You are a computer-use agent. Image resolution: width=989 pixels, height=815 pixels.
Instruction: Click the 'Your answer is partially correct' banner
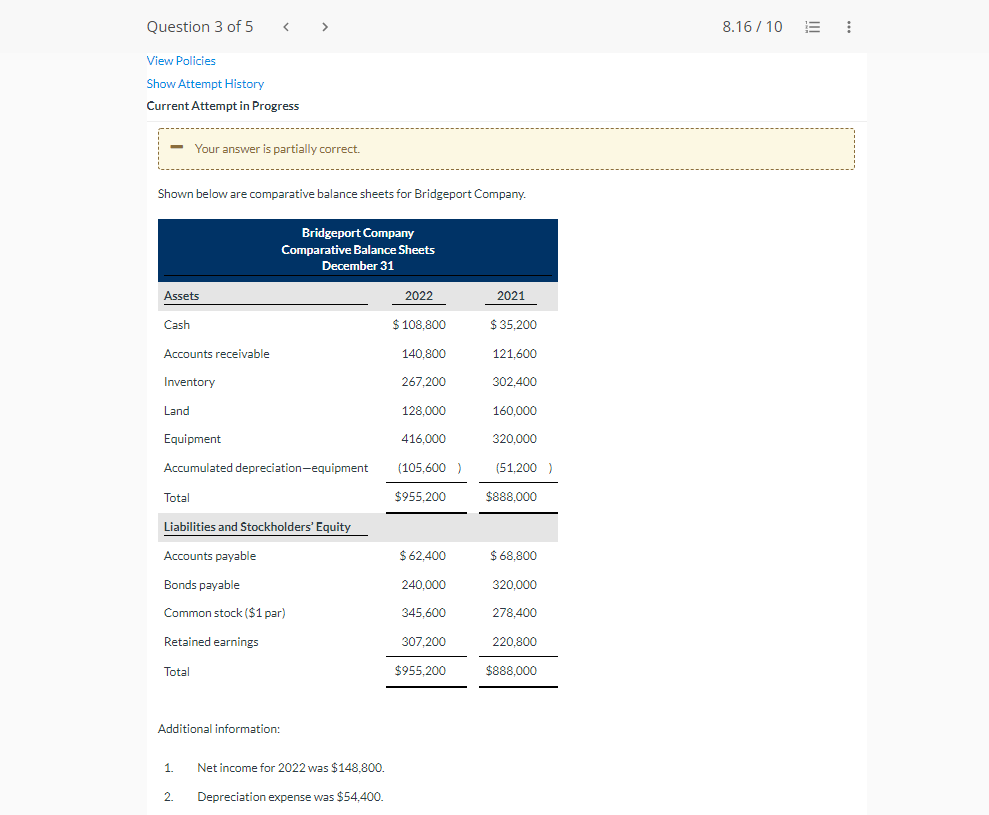pos(506,149)
